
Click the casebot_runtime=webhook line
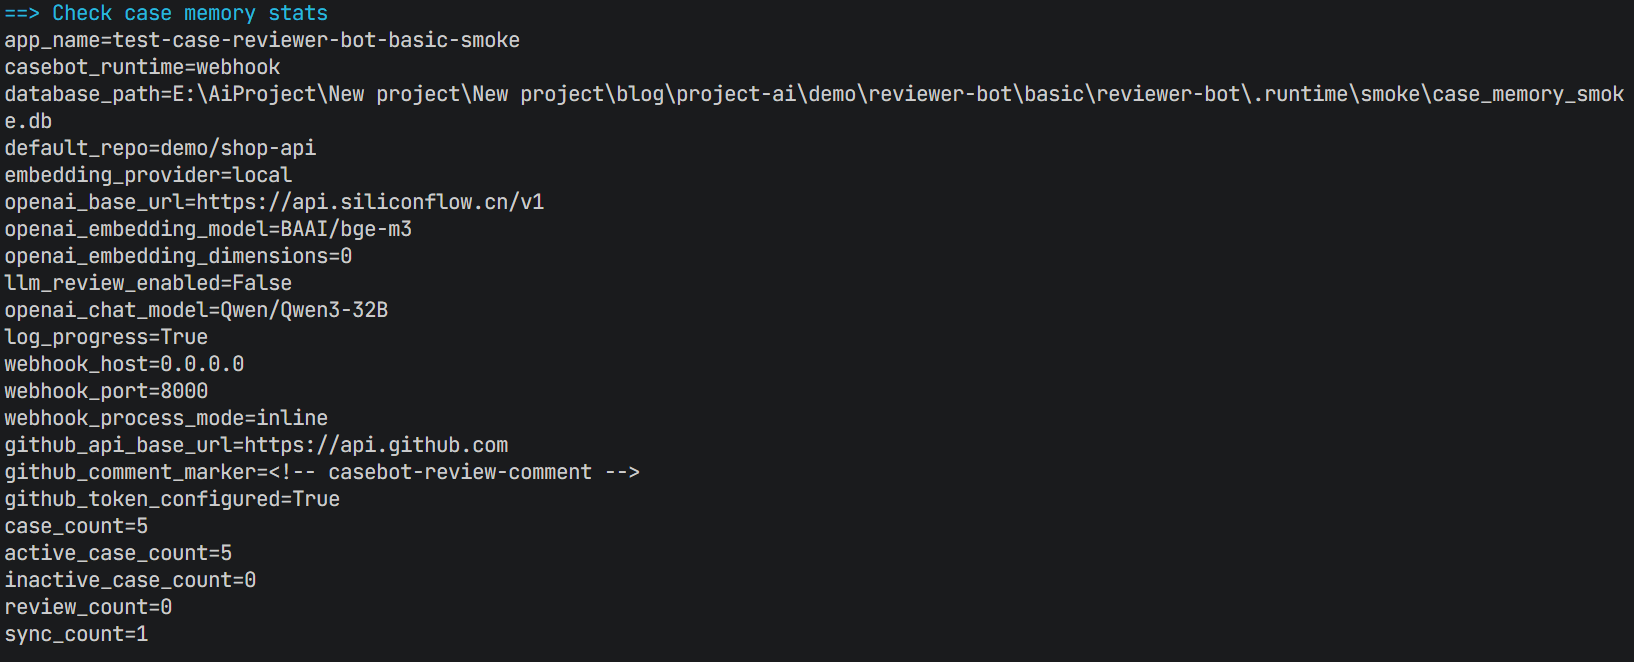click(142, 67)
